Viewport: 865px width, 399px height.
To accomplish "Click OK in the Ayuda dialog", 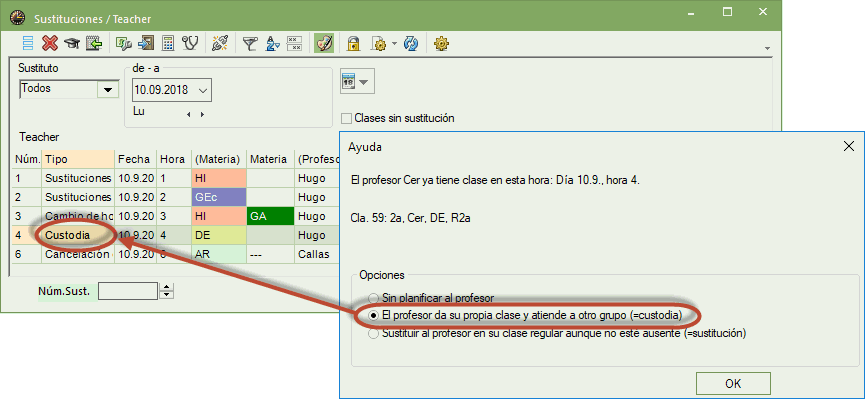I will point(733,384).
